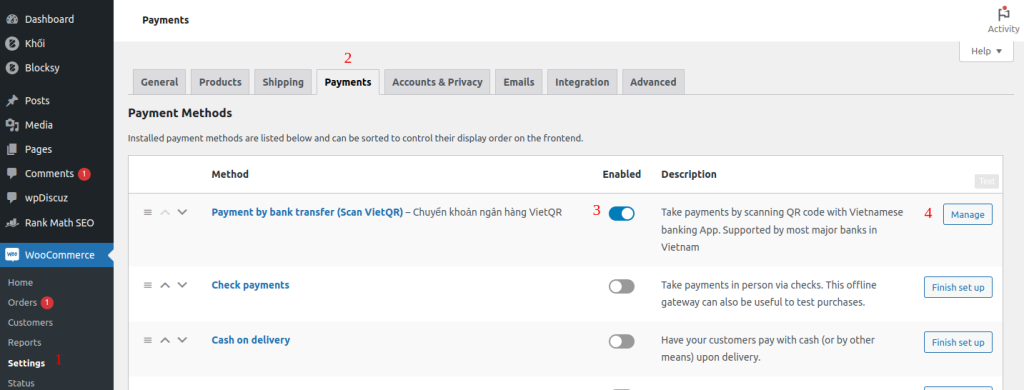
Task: Click the Payments page title
Action: pyautogui.click(x=165, y=20)
